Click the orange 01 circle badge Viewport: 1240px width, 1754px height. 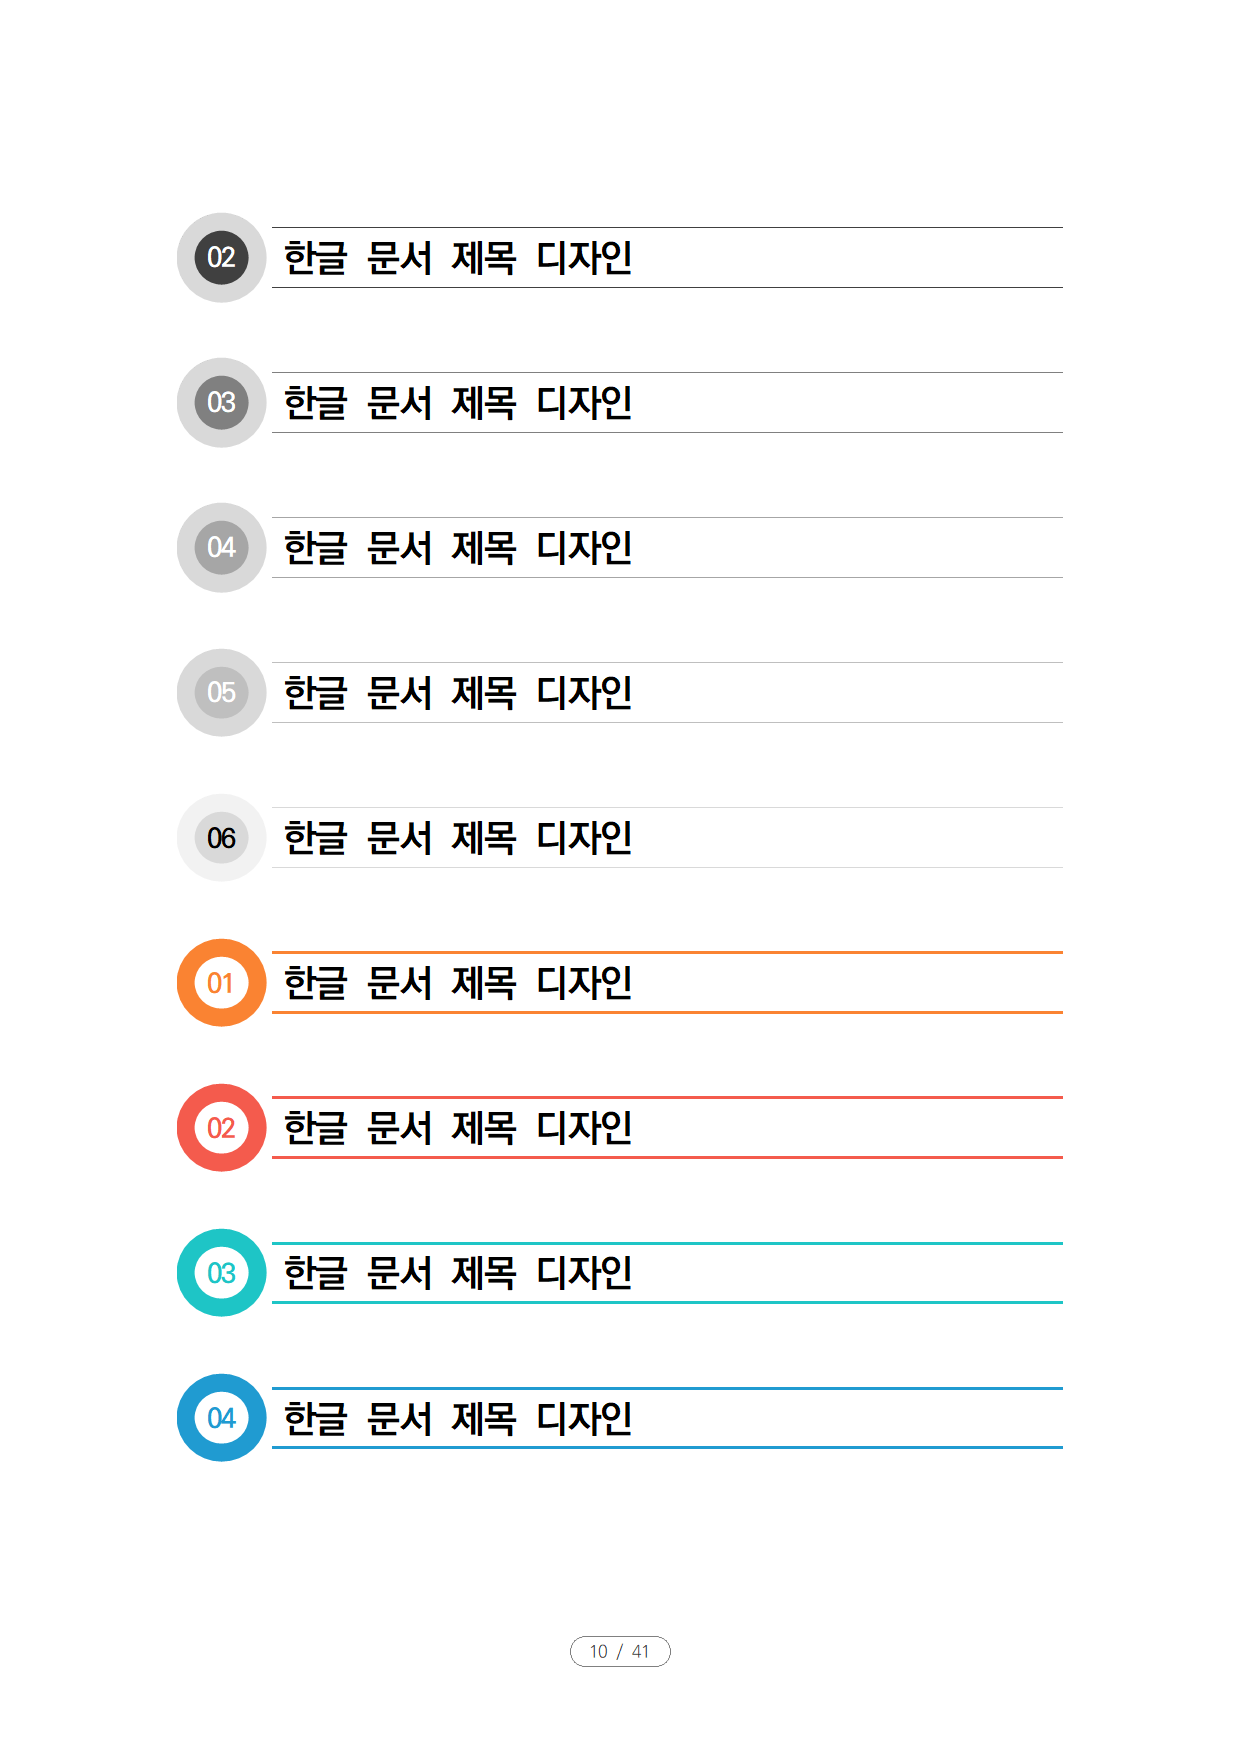click(x=221, y=982)
